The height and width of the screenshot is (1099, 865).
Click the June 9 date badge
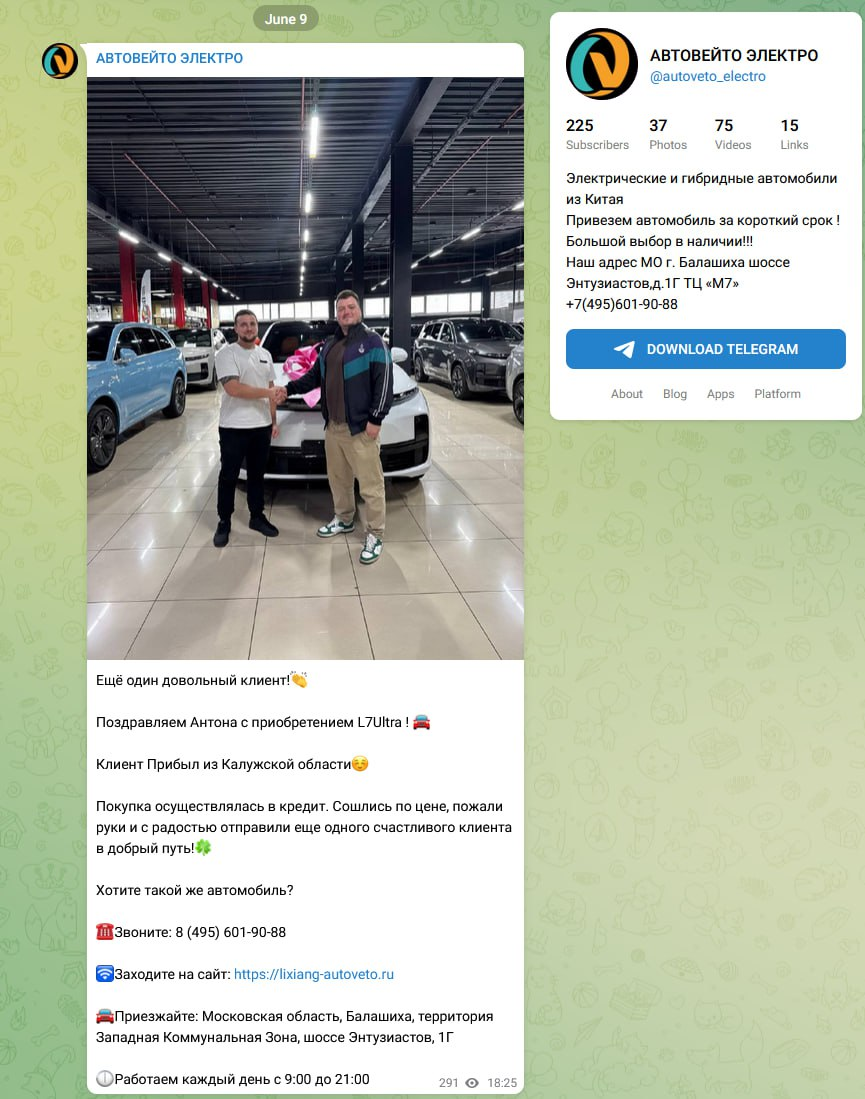coord(286,19)
